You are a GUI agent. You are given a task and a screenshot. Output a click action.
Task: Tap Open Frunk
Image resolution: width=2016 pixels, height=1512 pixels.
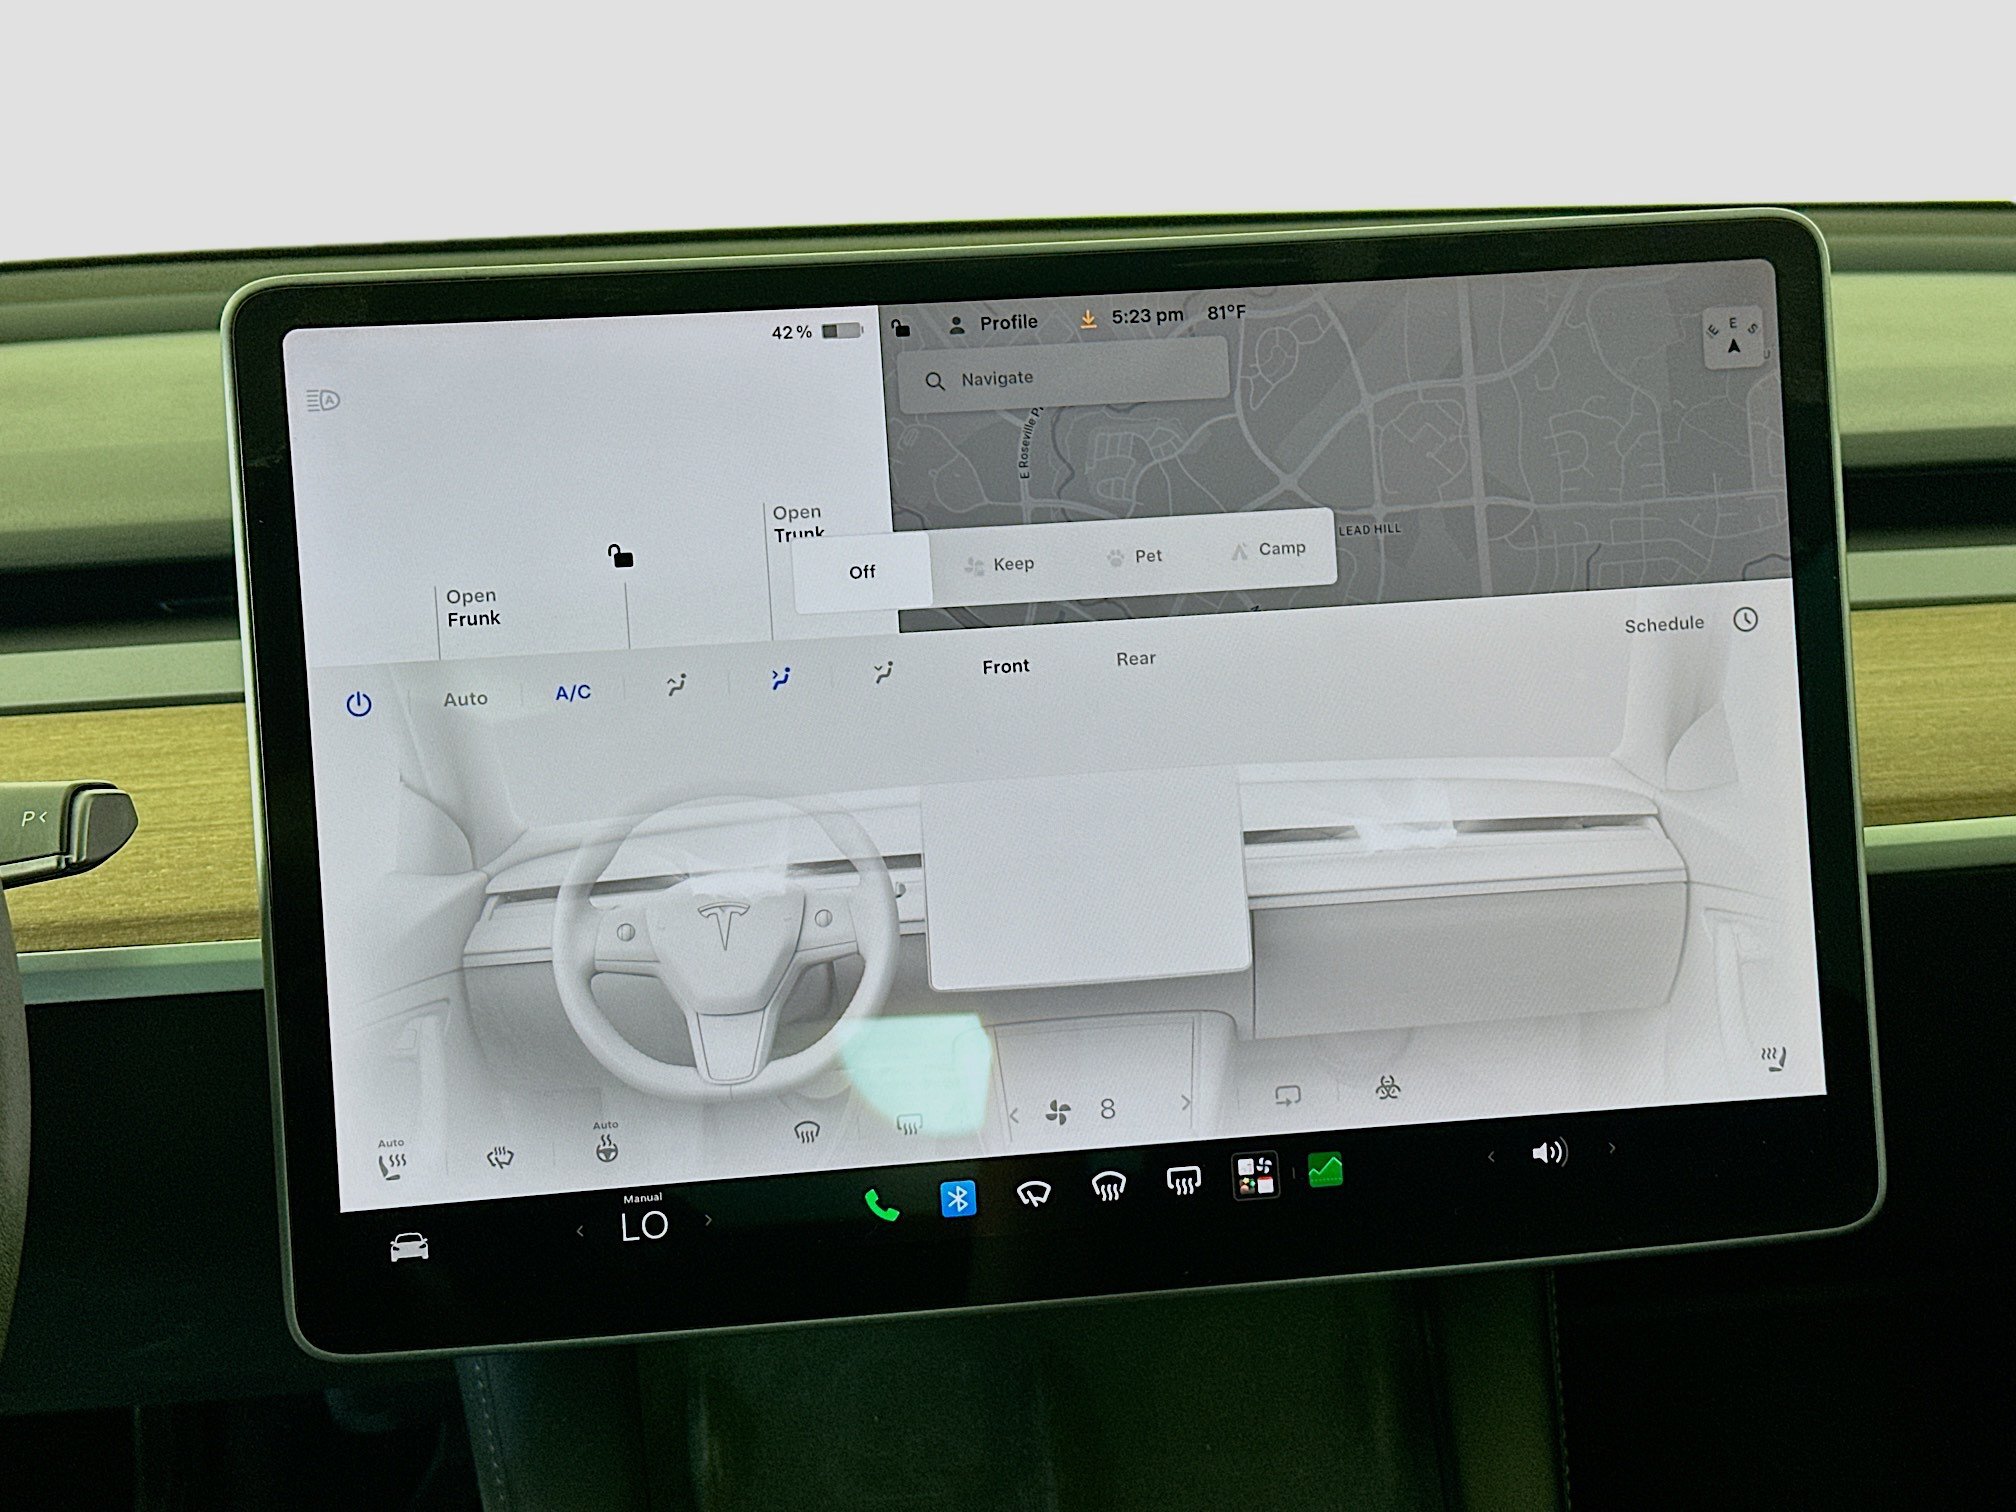pyautogui.click(x=473, y=608)
